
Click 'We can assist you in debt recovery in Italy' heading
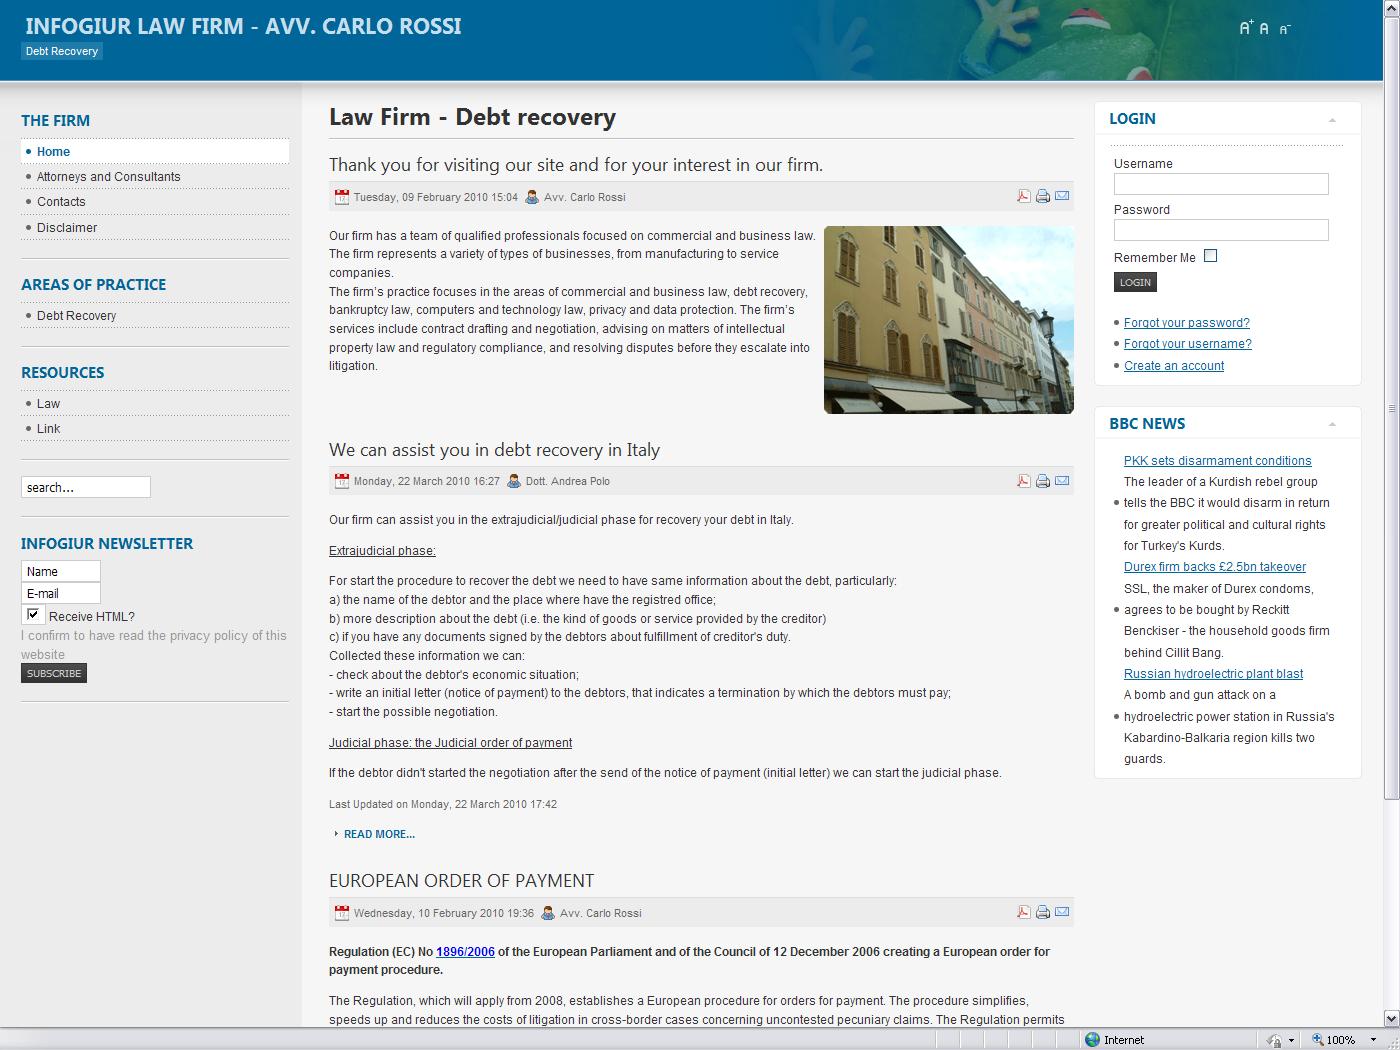click(x=494, y=450)
